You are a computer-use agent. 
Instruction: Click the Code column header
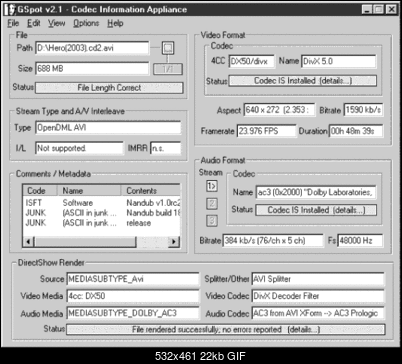click(40, 191)
